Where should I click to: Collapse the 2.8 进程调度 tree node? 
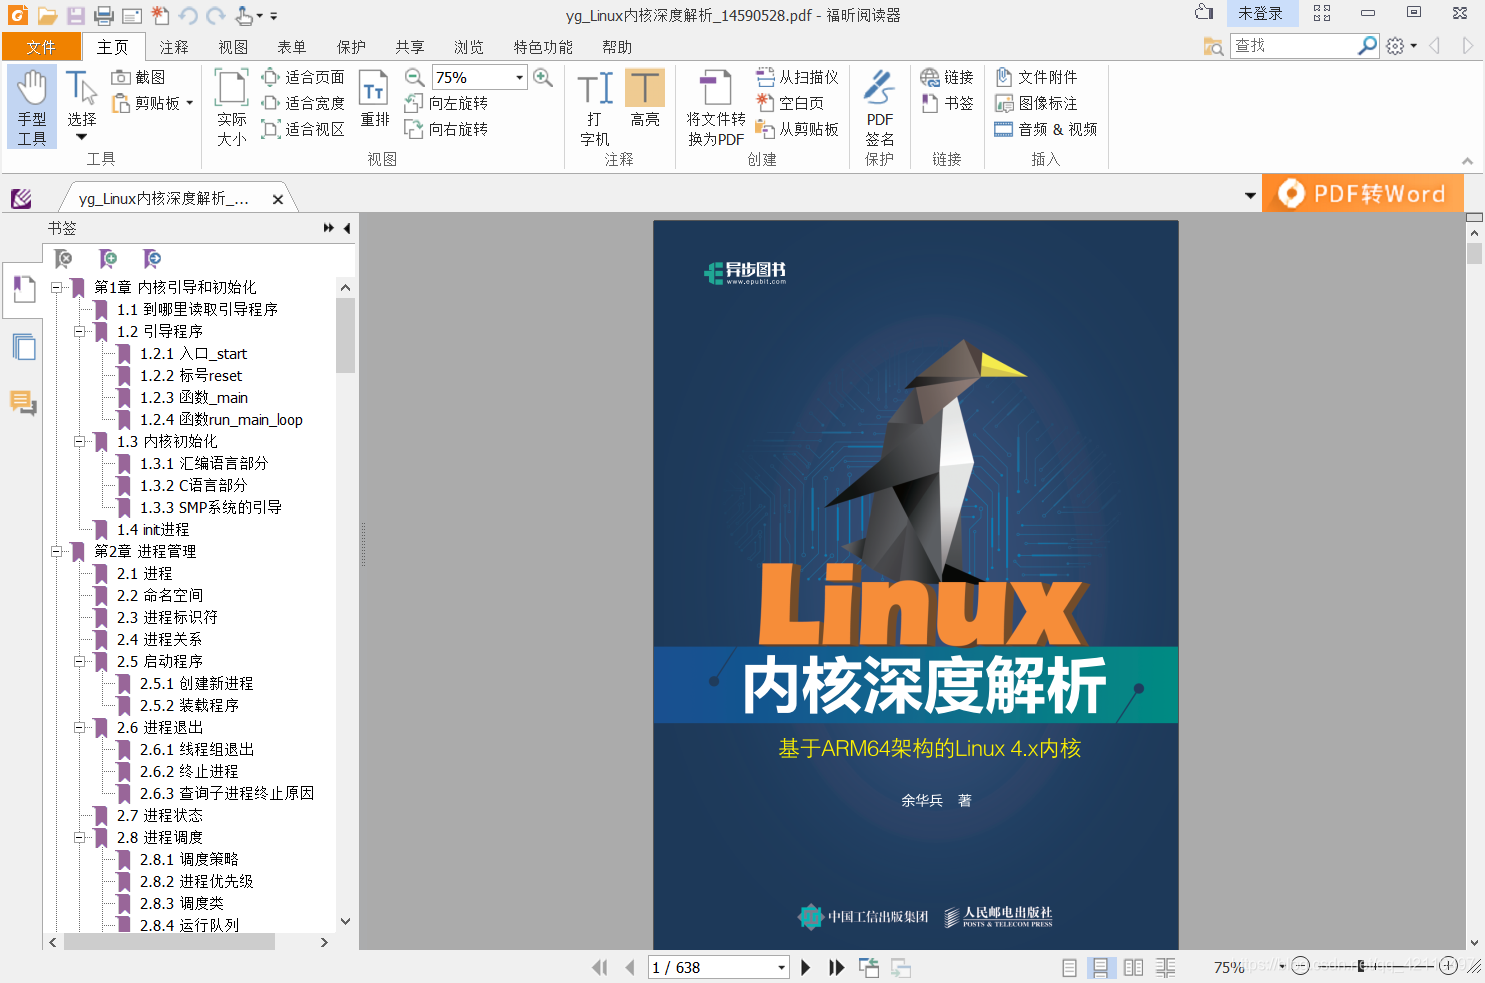(x=80, y=837)
